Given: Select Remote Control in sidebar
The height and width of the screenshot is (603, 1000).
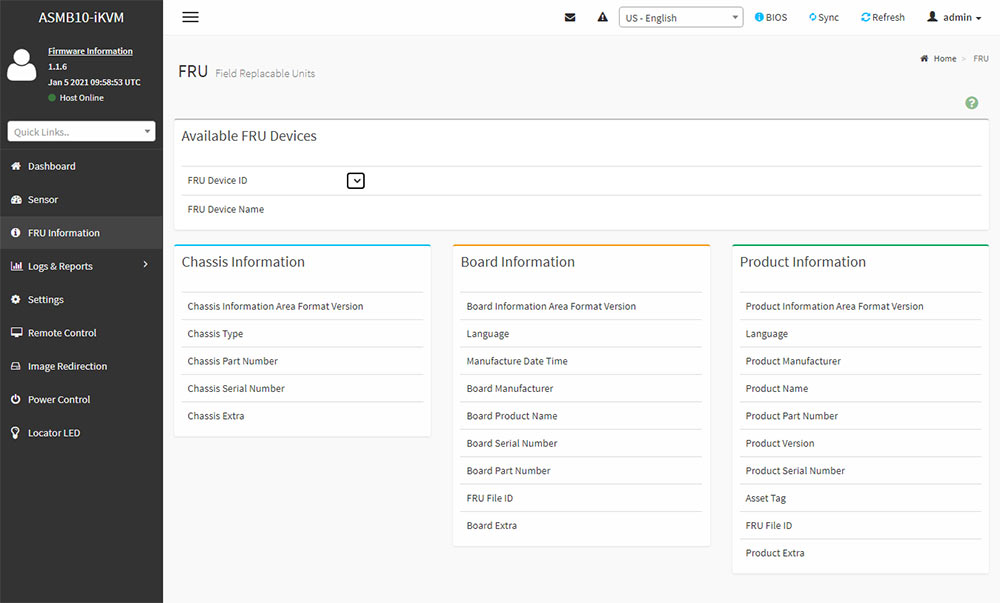Looking at the screenshot, I should [x=61, y=333].
